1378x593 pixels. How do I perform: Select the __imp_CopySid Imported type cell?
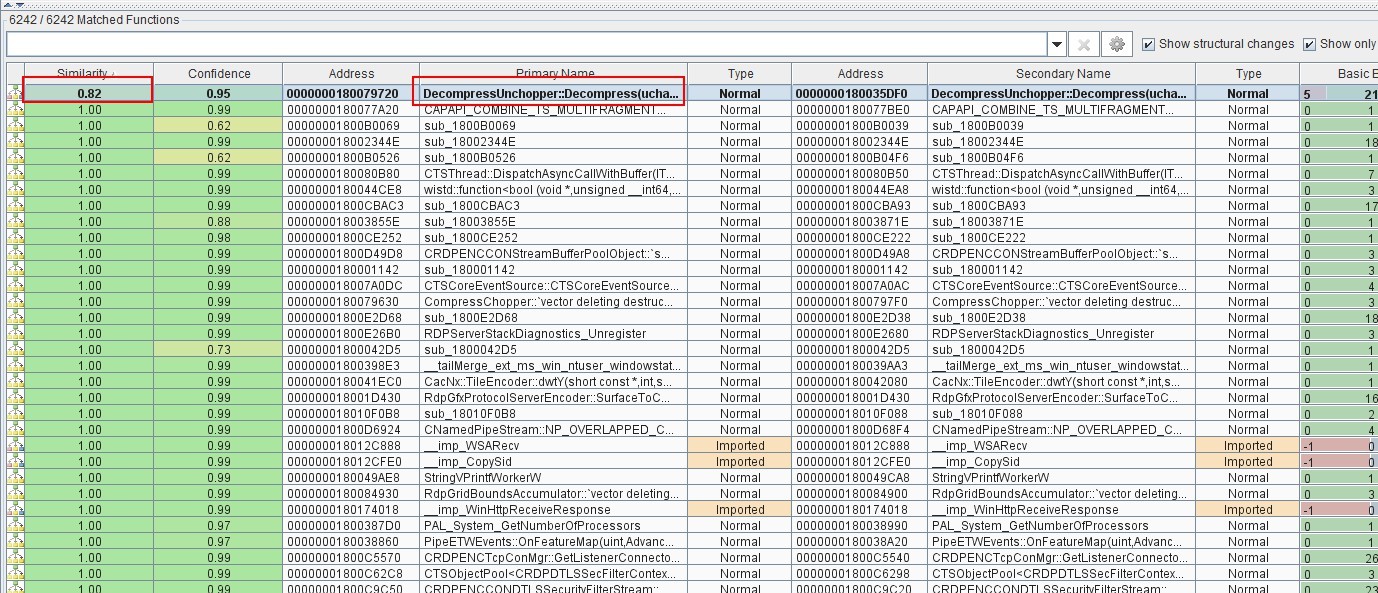tap(740, 462)
